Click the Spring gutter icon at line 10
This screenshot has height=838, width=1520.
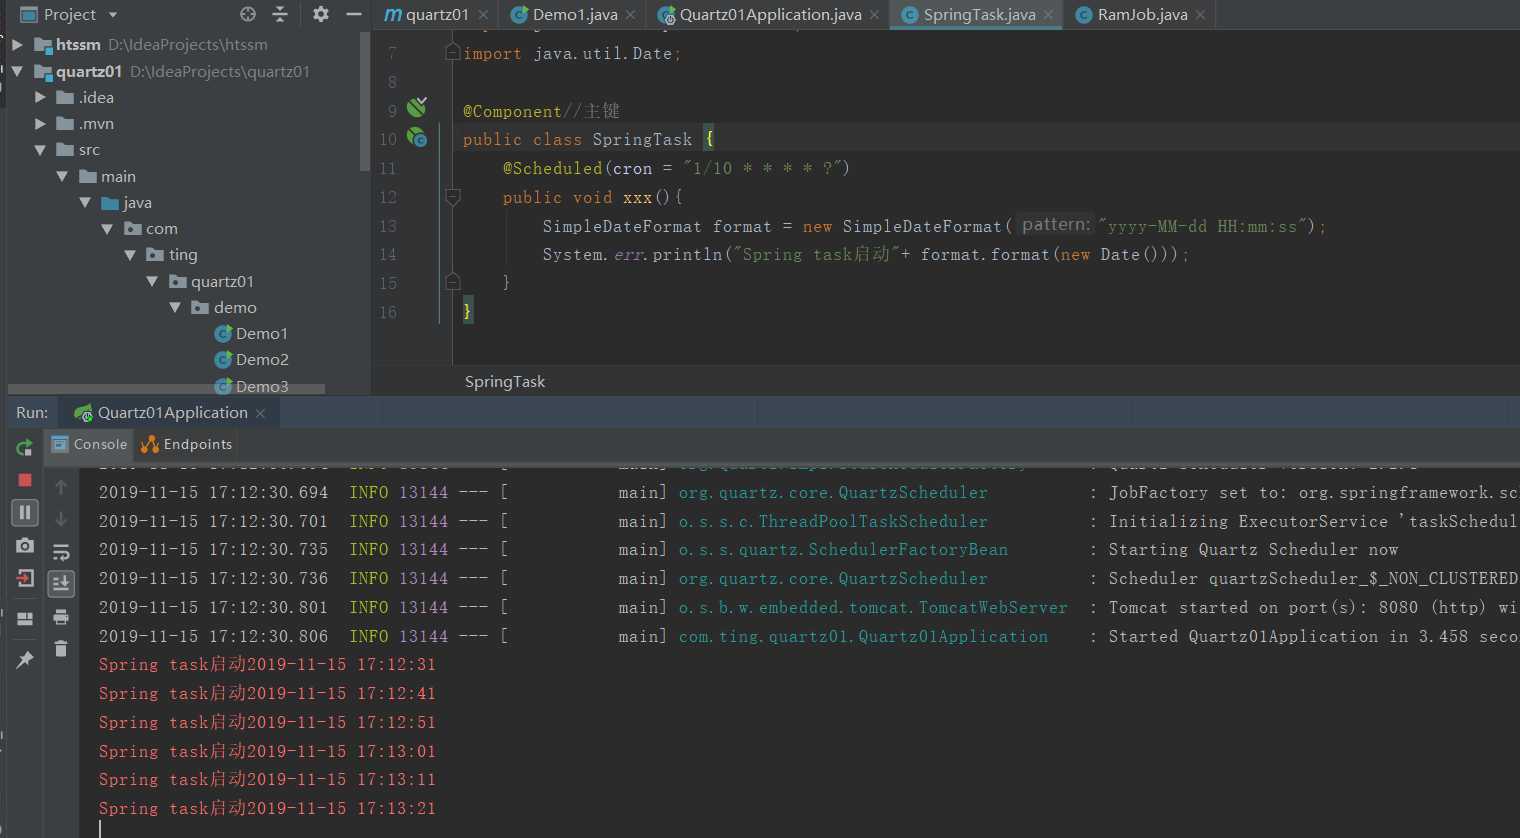417,138
